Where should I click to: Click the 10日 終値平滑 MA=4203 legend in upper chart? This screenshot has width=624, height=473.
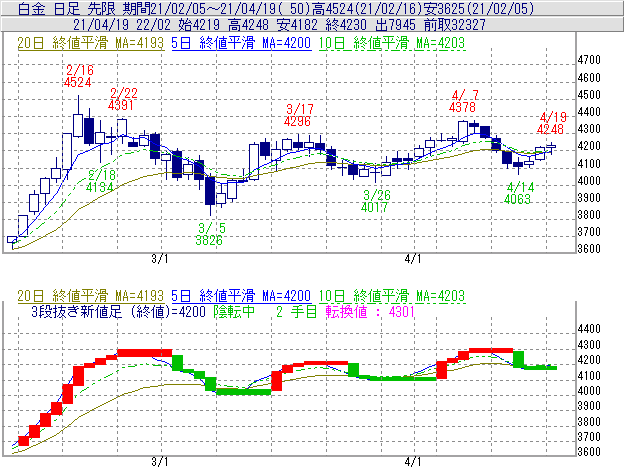click(x=392, y=43)
